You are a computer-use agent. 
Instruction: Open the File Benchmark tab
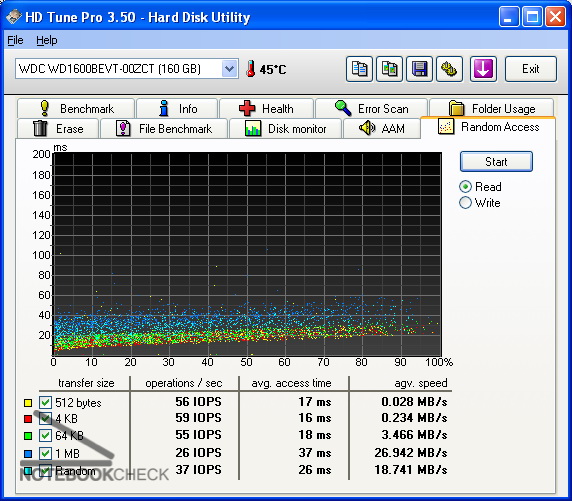tap(164, 128)
